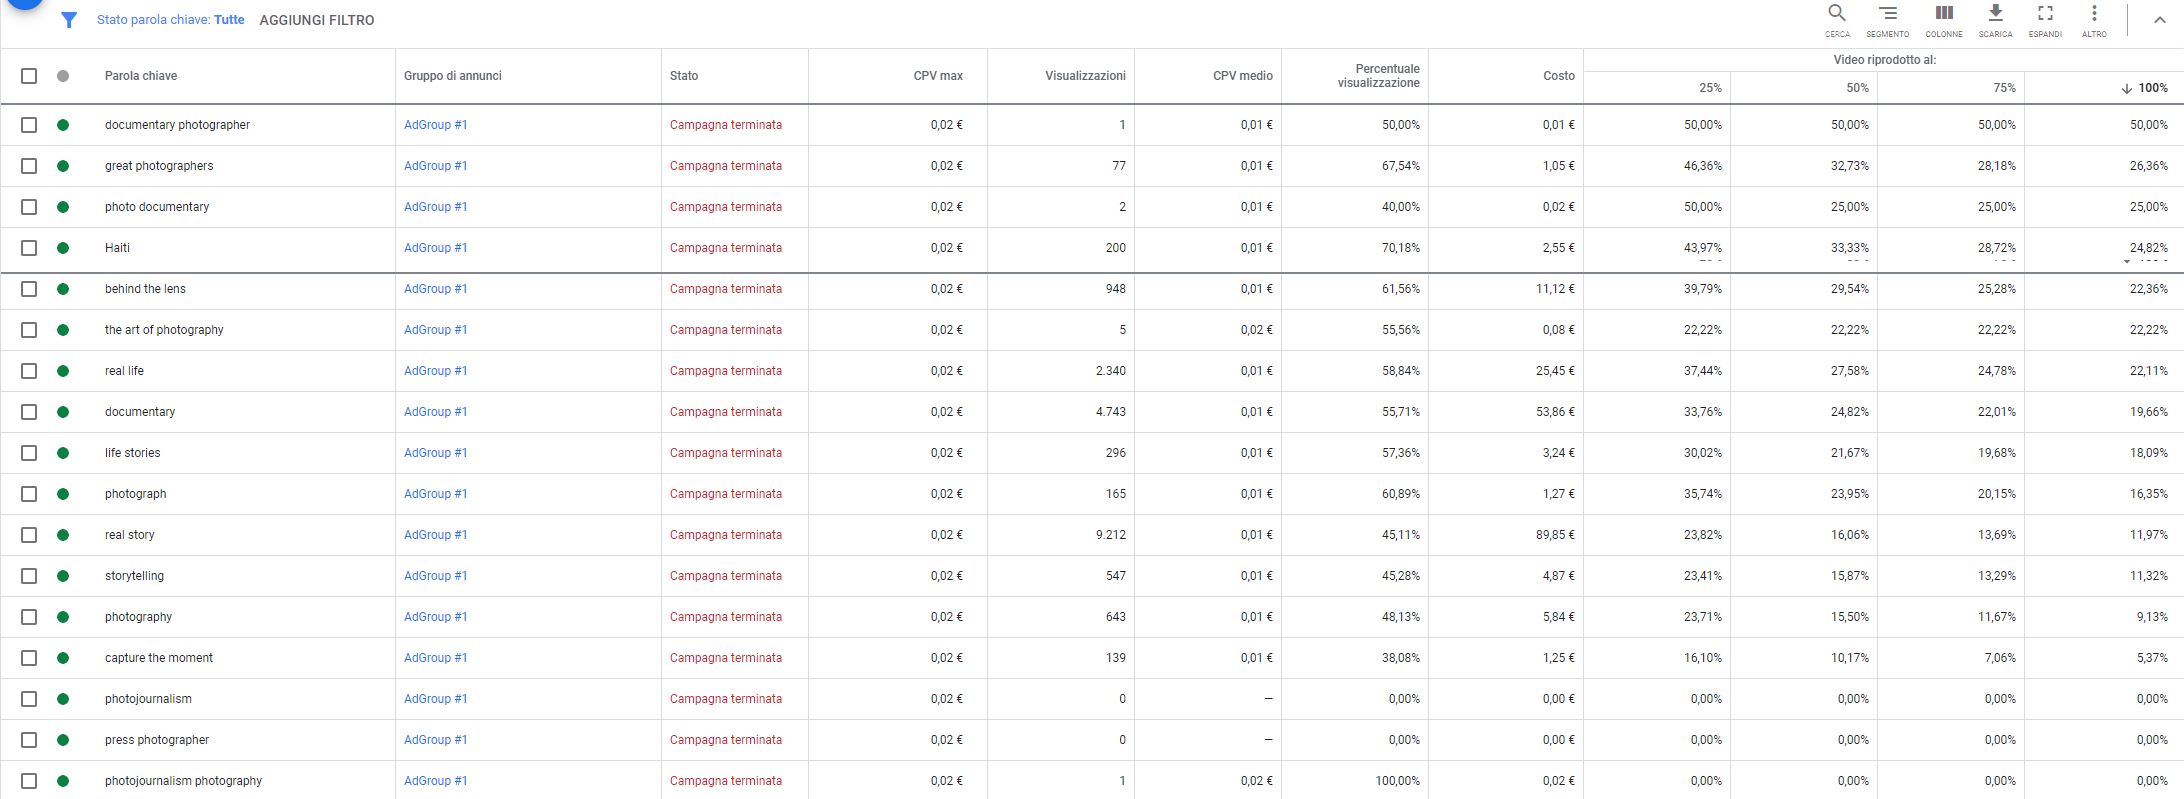This screenshot has height=799, width=2184.
Task: Click the cost value 53,86 €
Action: click(x=1555, y=412)
